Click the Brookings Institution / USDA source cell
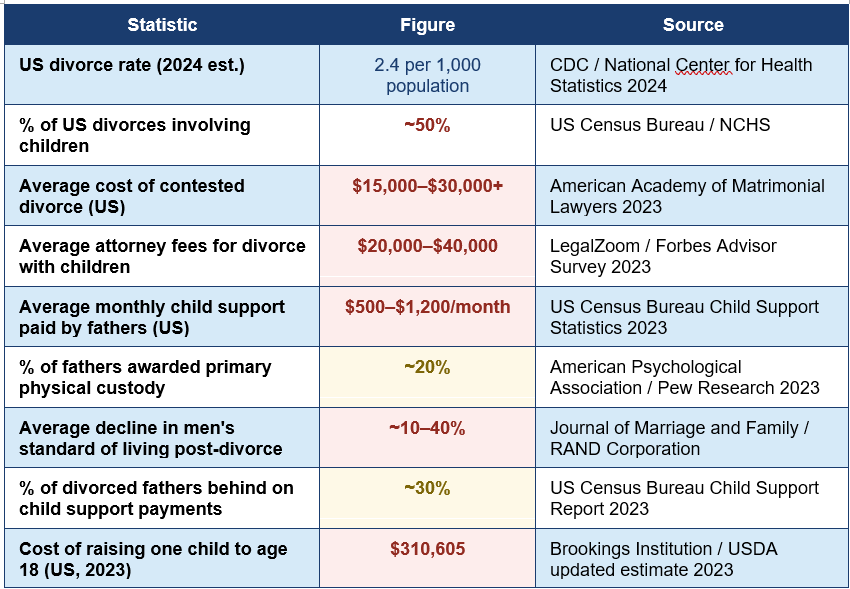850x589 pixels. (x=692, y=558)
